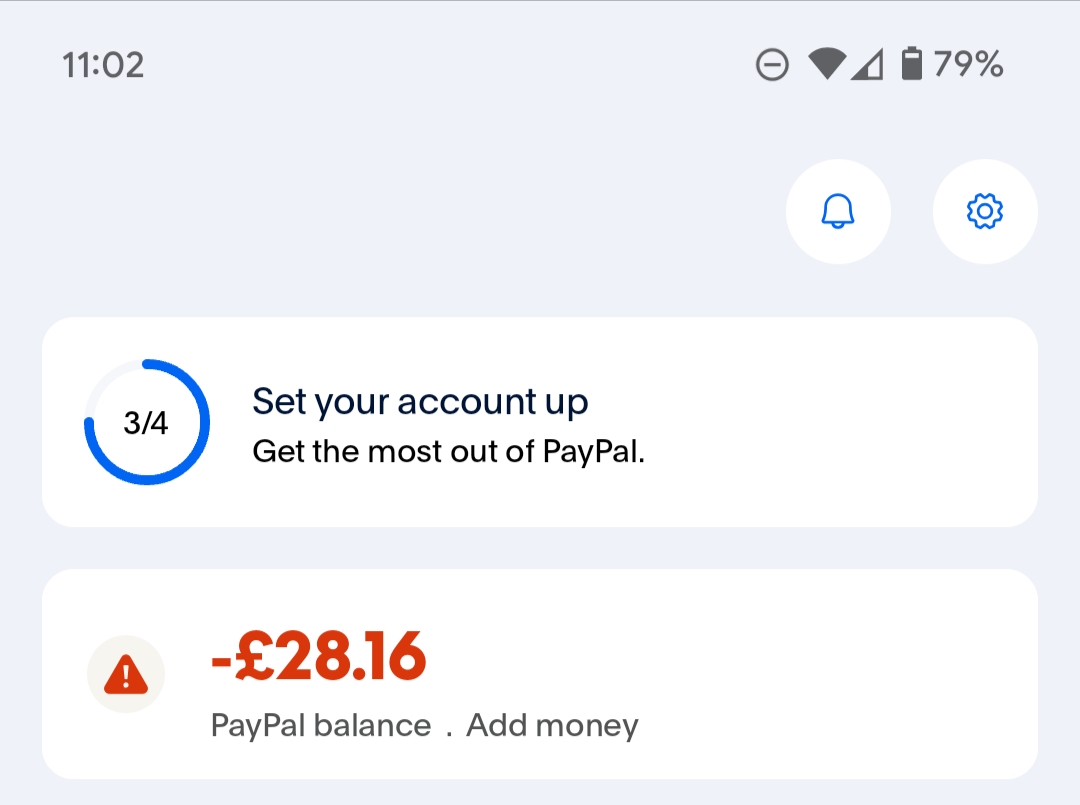The height and width of the screenshot is (805, 1080).
Task: Tap the battery status icon
Action: point(911,65)
